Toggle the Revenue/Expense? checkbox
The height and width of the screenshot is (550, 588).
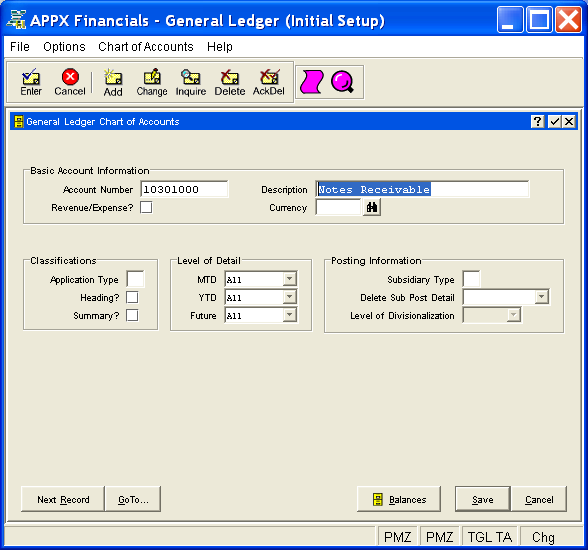(146, 207)
